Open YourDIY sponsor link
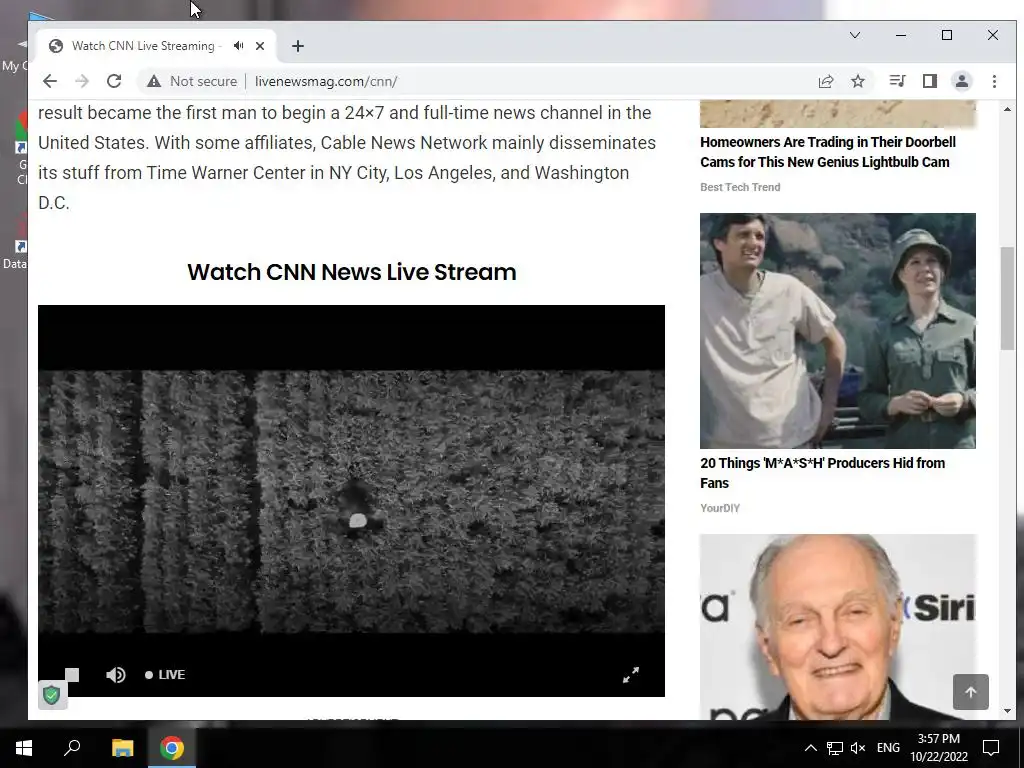The height and width of the screenshot is (768, 1024). tap(720, 508)
